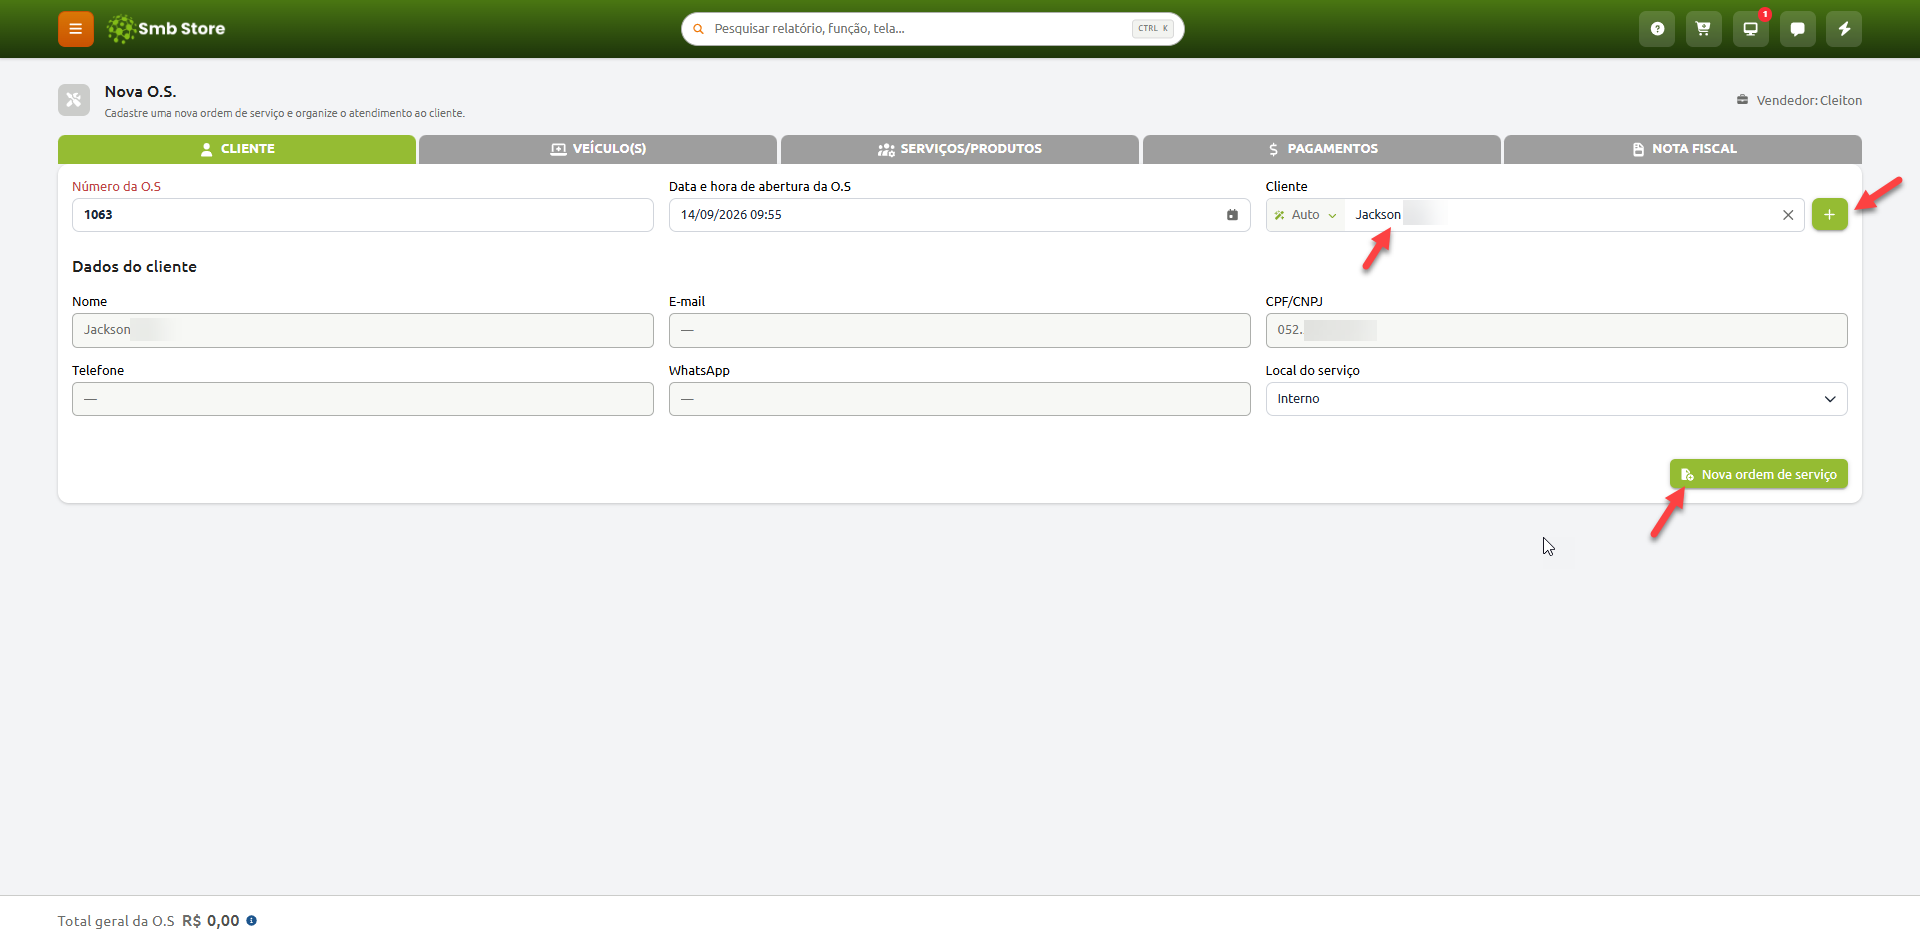Click the Nova O.S. tools icon
This screenshot has width=1920, height=945.
74,100
